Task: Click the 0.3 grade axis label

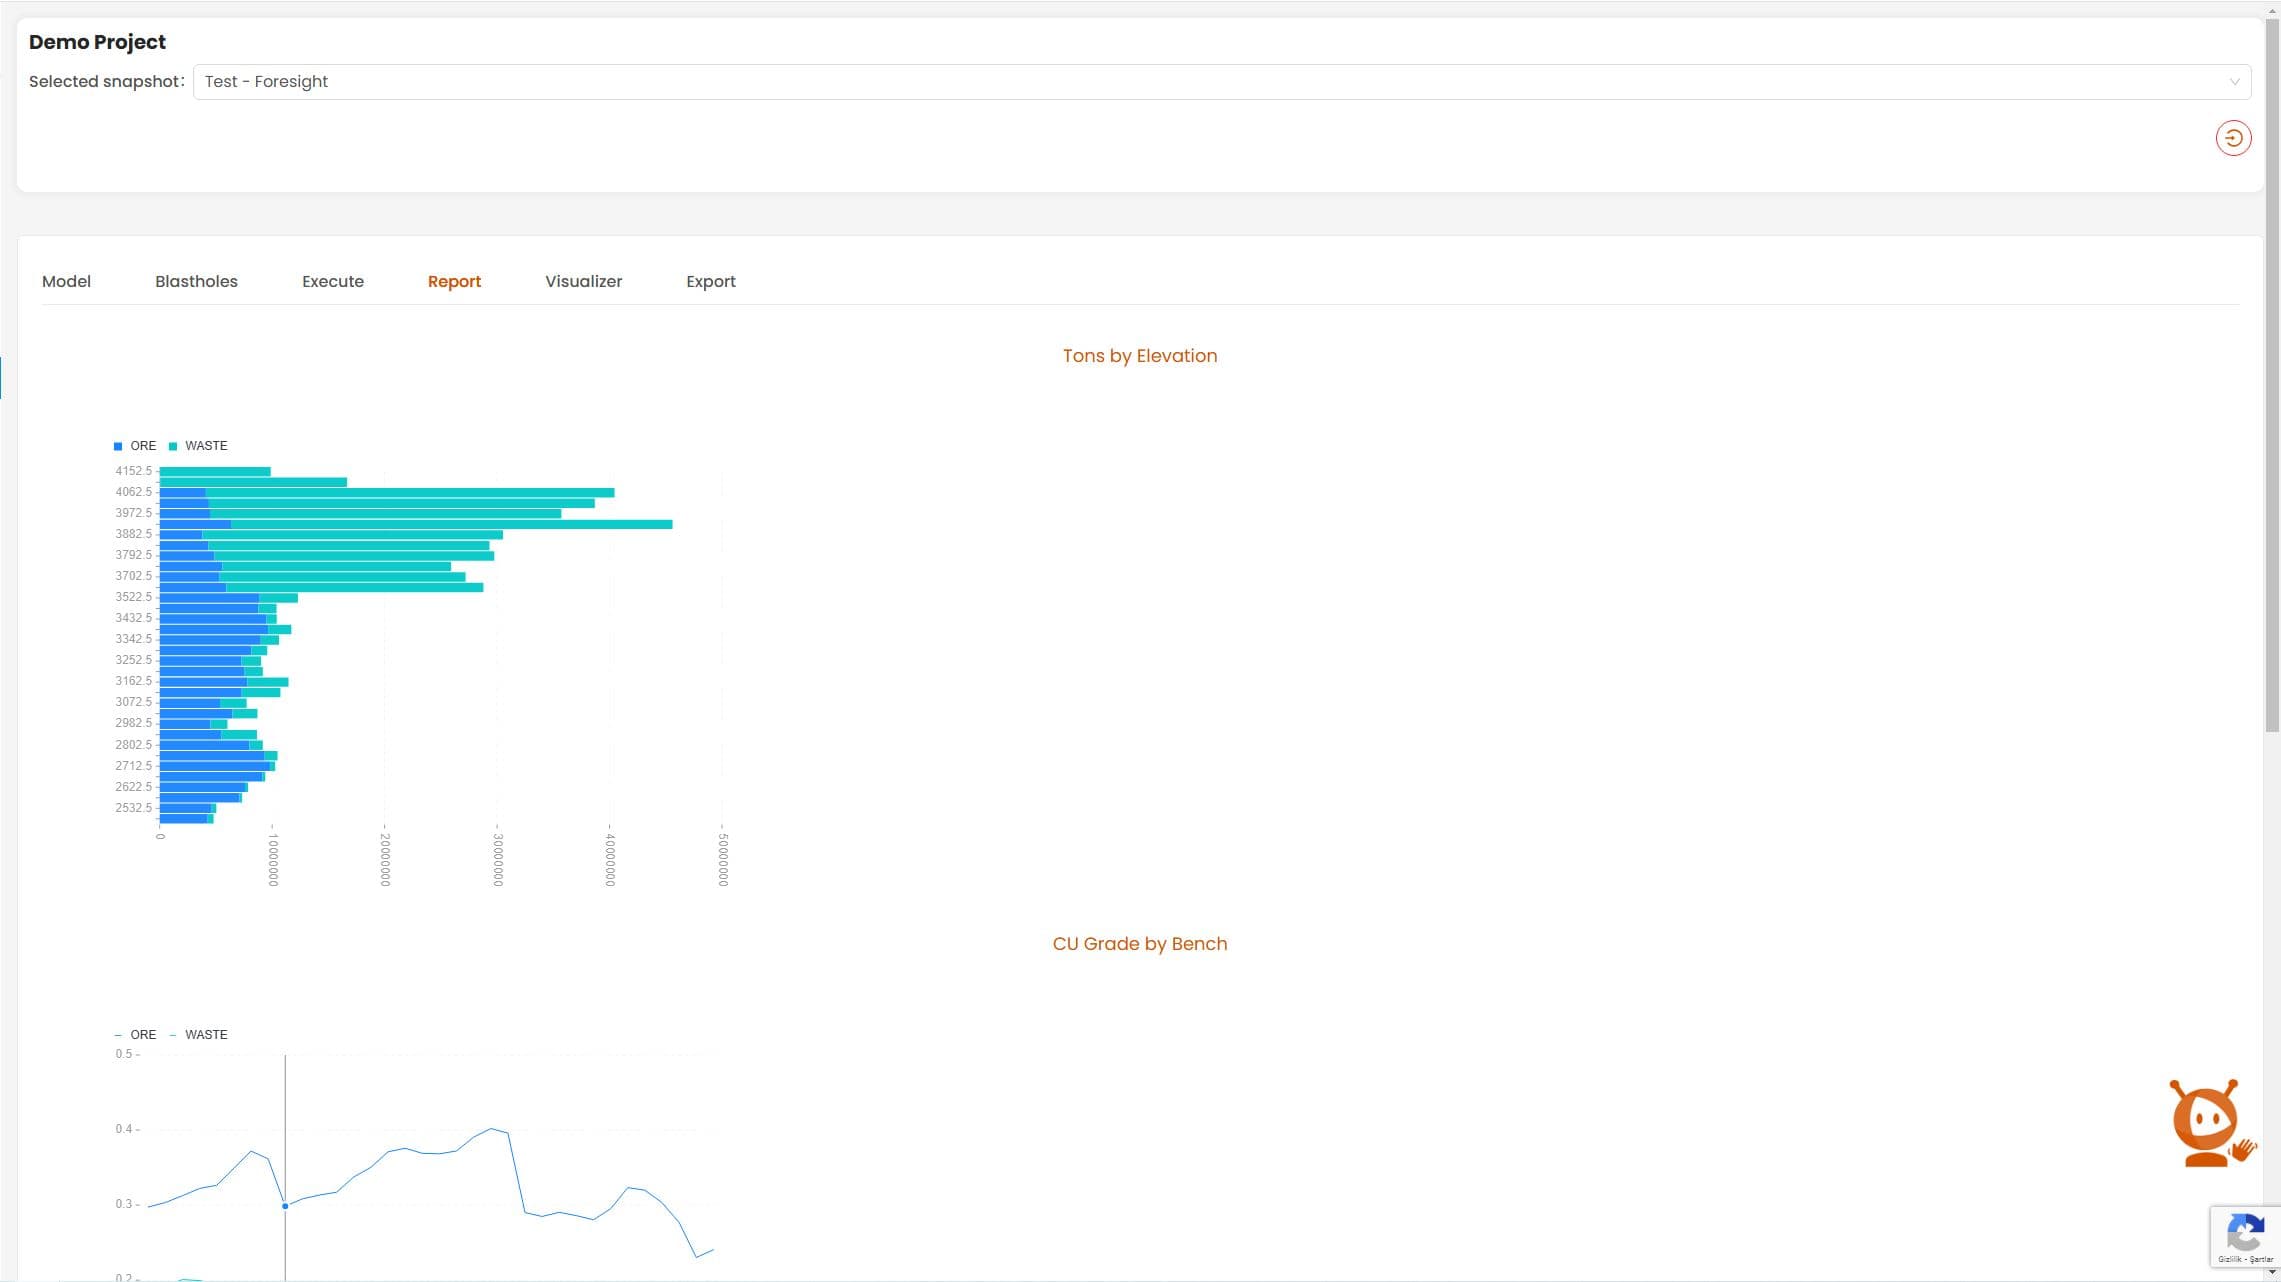Action: coord(123,1204)
